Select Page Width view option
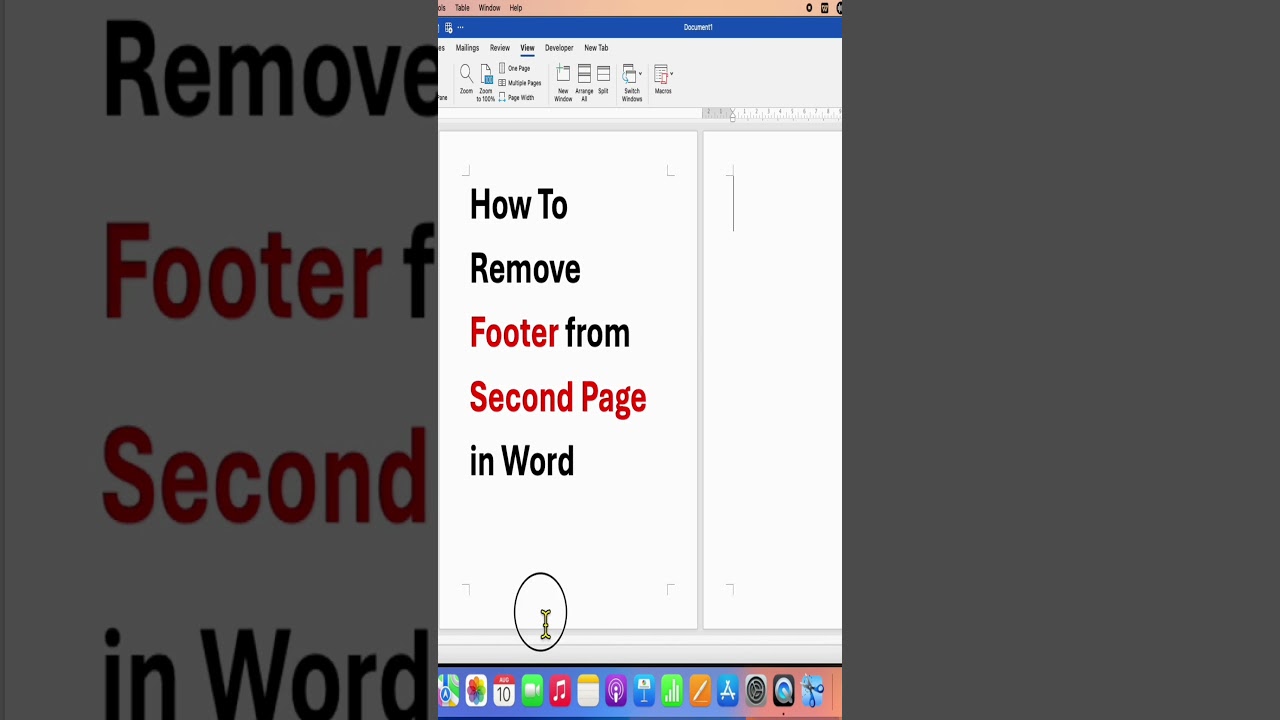Viewport: 1280px width, 720px height. click(x=516, y=97)
